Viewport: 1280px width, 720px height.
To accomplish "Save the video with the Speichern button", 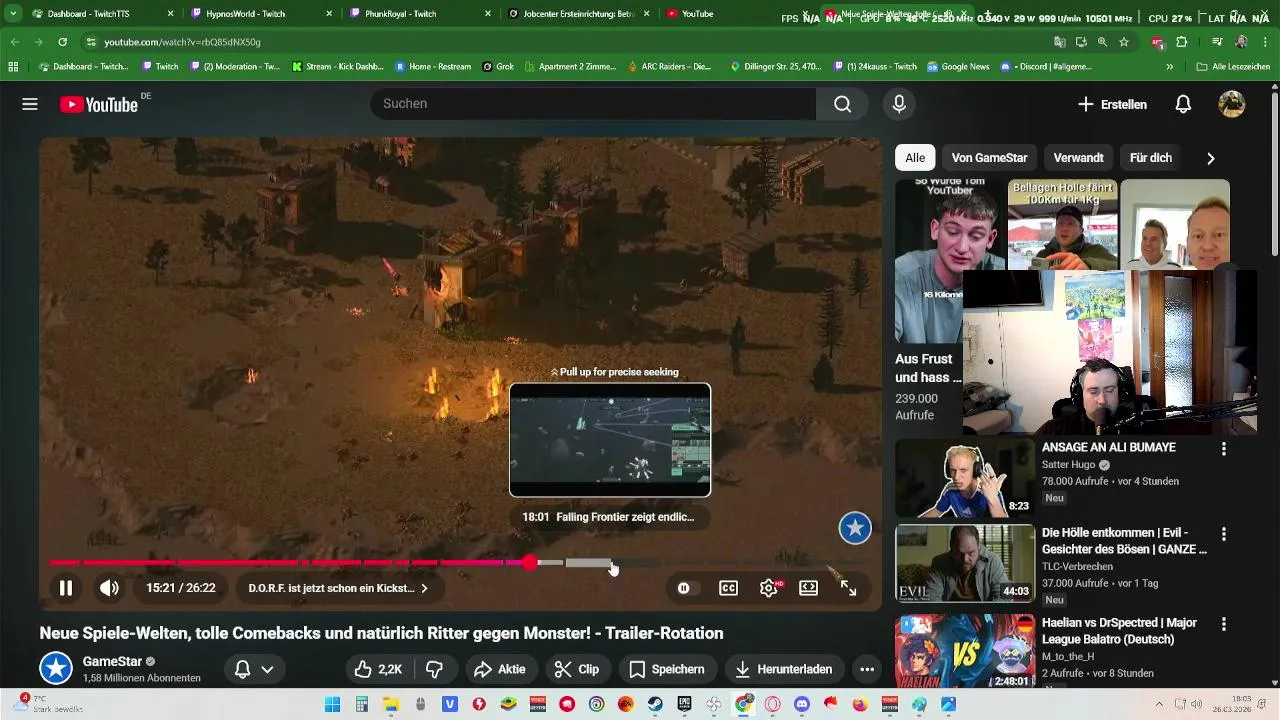I will [667, 669].
